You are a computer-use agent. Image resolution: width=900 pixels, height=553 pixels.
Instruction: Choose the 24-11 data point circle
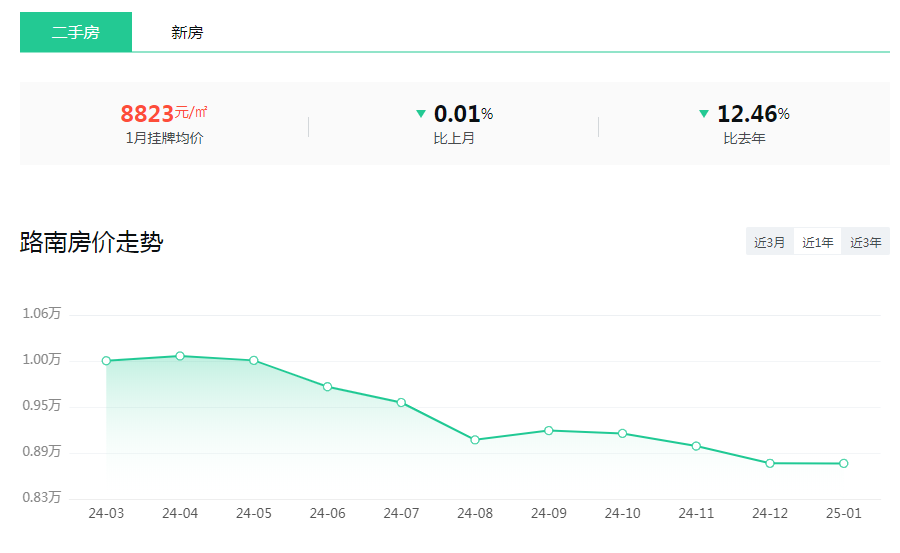click(696, 446)
